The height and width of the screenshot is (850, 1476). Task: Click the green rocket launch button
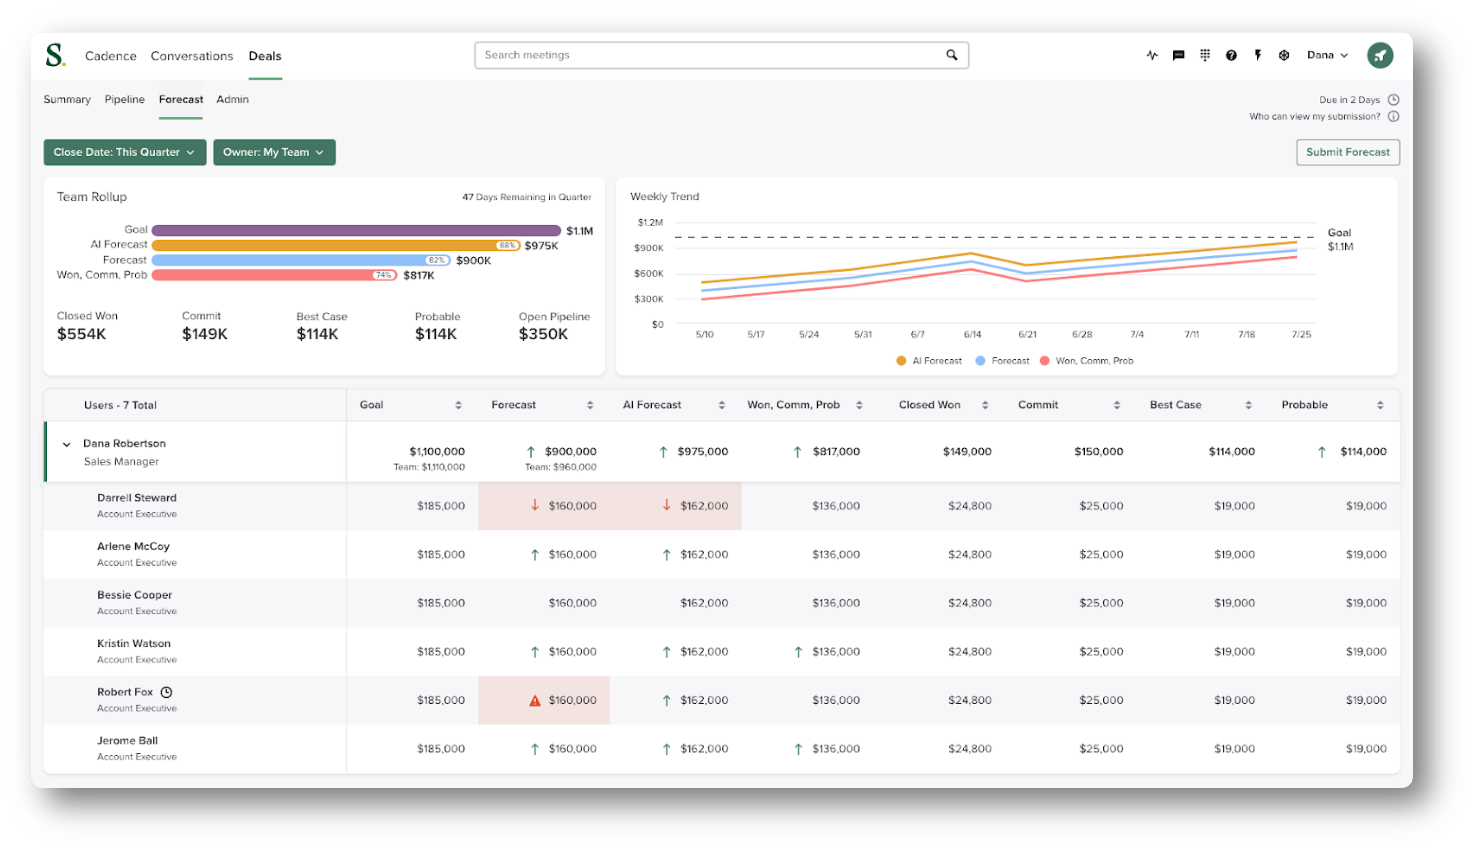[1380, 56]
